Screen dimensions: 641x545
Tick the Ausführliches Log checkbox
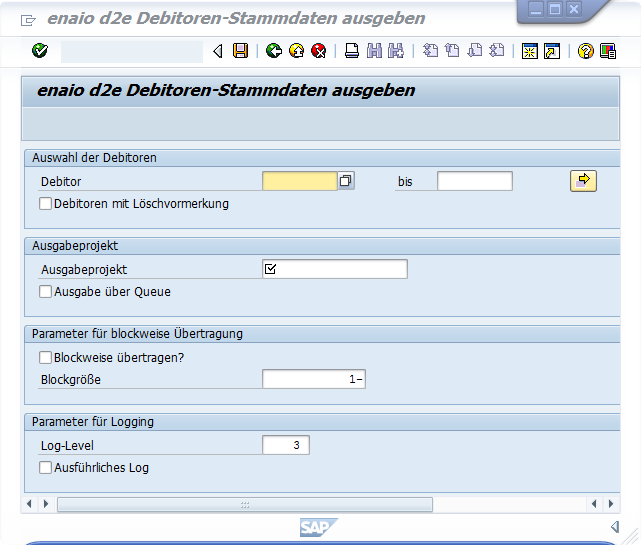[x=45, y=467]
